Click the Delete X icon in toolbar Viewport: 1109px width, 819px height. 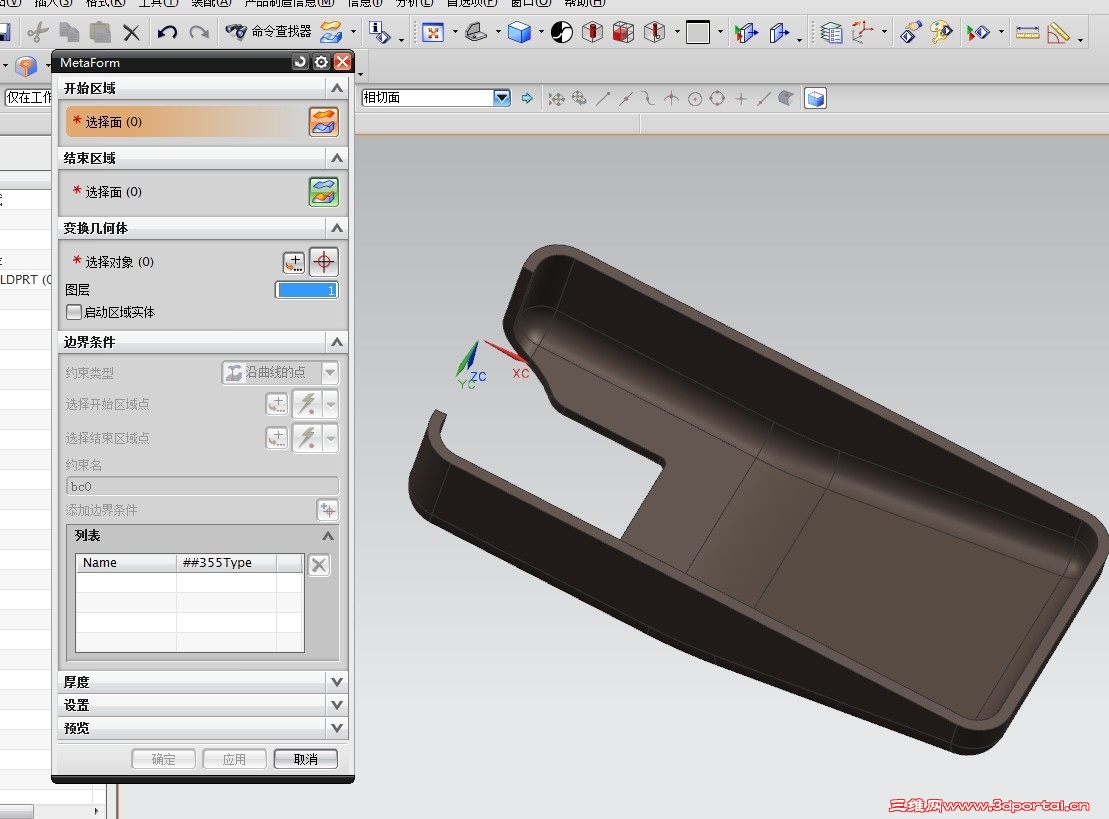click(x=131, y=32)
